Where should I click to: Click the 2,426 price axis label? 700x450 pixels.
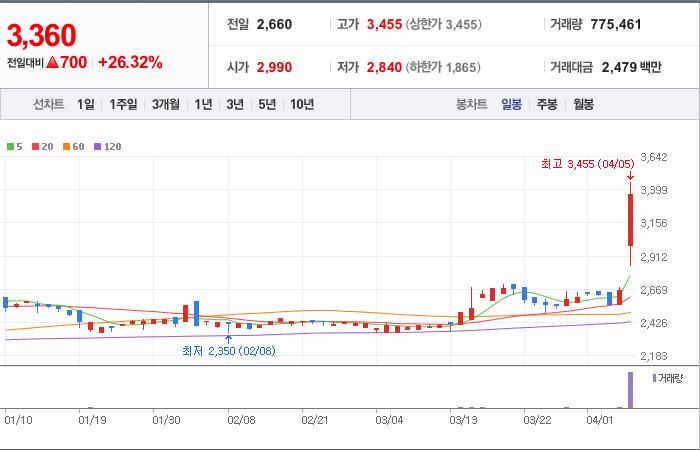654,323
